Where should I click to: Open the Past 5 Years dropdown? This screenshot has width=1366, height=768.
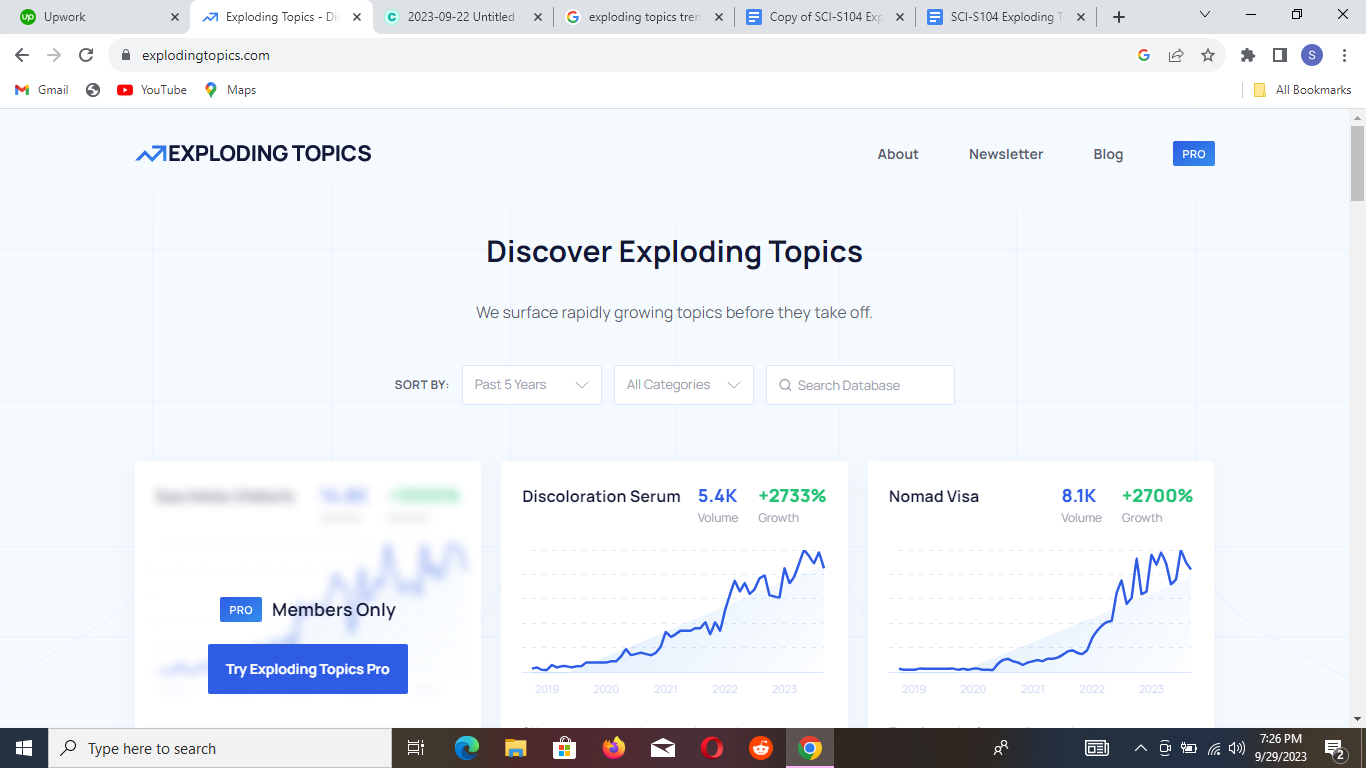531,385
